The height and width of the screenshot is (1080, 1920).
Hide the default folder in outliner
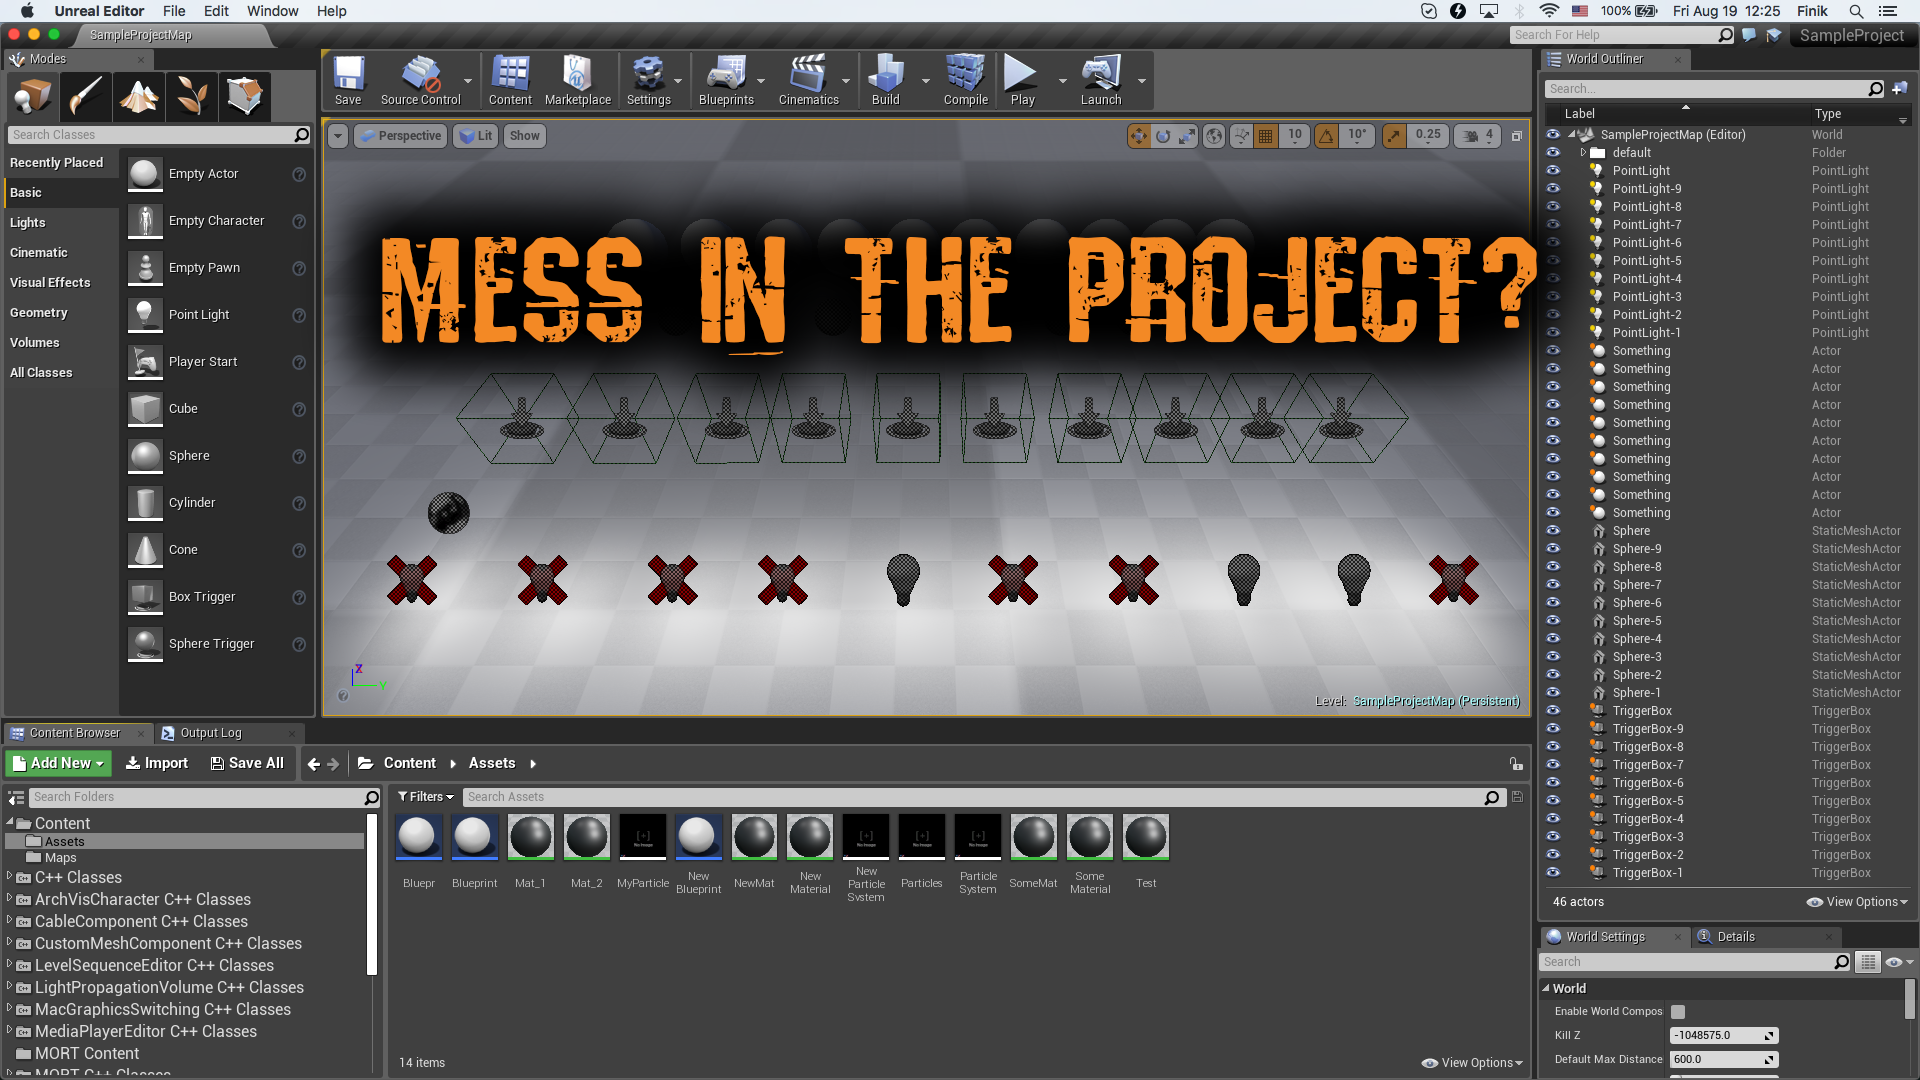coord(1553,152)
